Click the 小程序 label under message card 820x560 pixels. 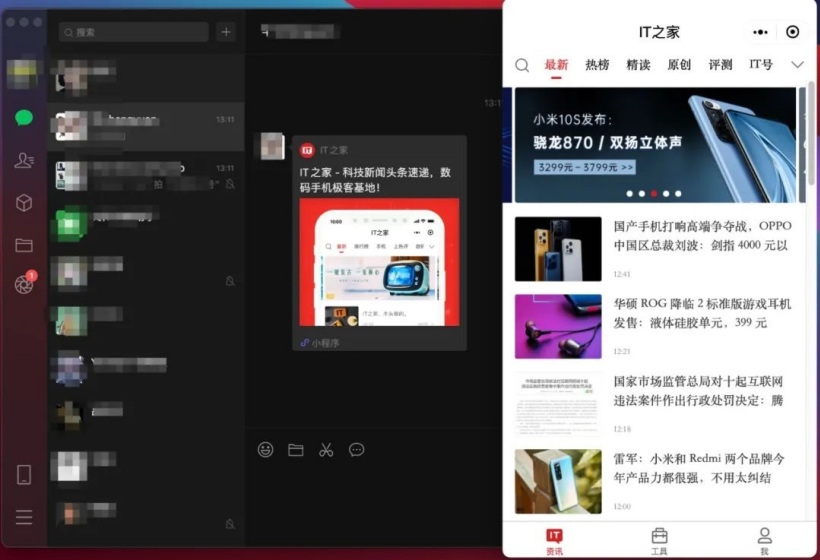click(325, 343)
